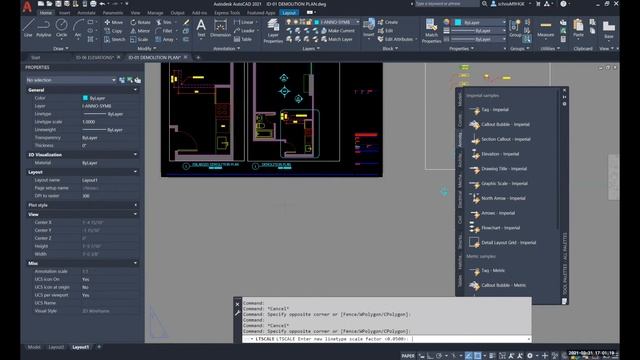Click the Move tool

pyautogui.click(x=113, y=22)
